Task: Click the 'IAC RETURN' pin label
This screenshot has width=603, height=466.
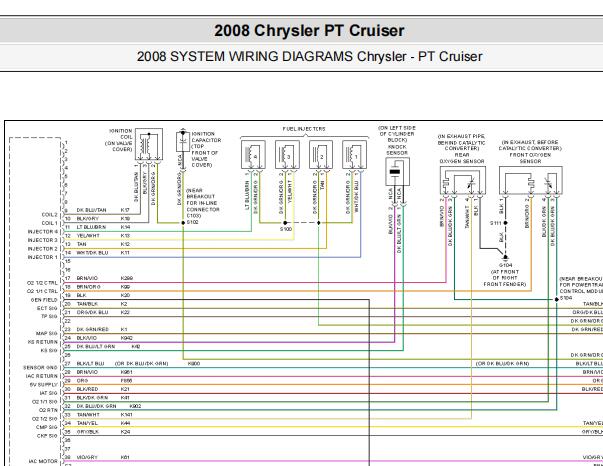Action: [42, 376]
